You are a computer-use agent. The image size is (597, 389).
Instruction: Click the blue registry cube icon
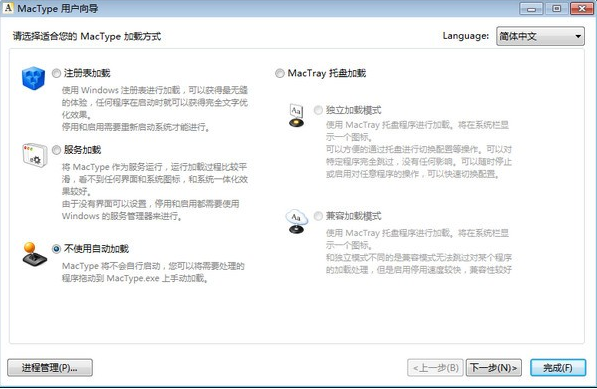34,78
